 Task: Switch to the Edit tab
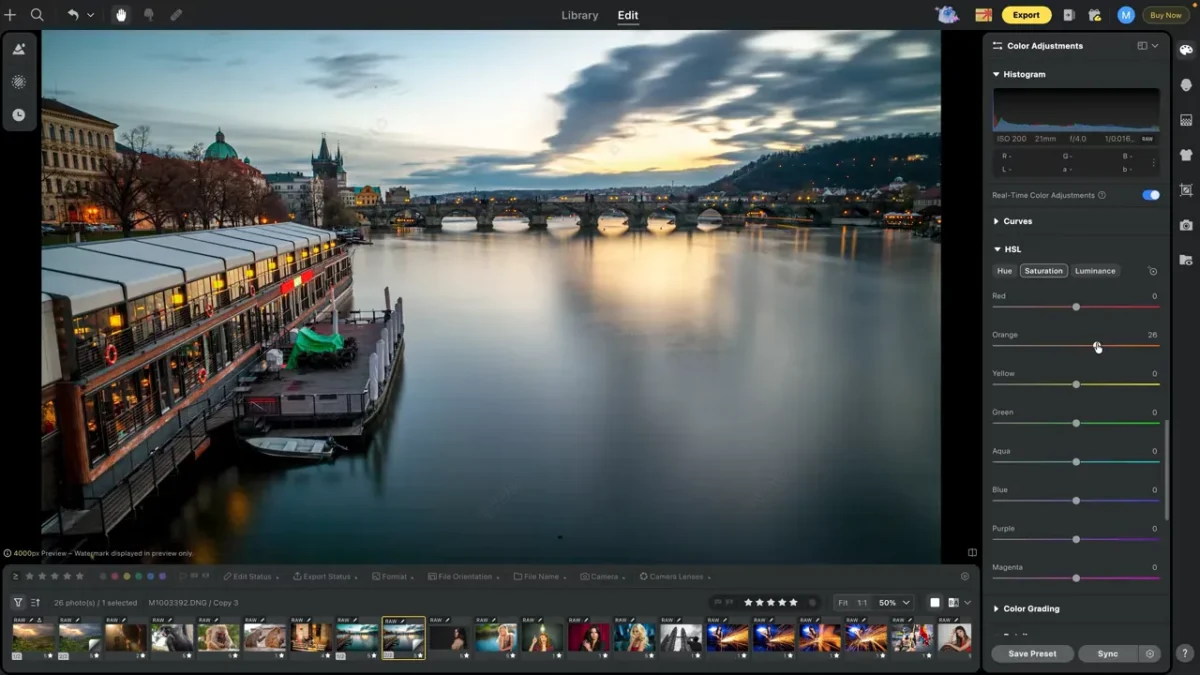click(628, 15)
